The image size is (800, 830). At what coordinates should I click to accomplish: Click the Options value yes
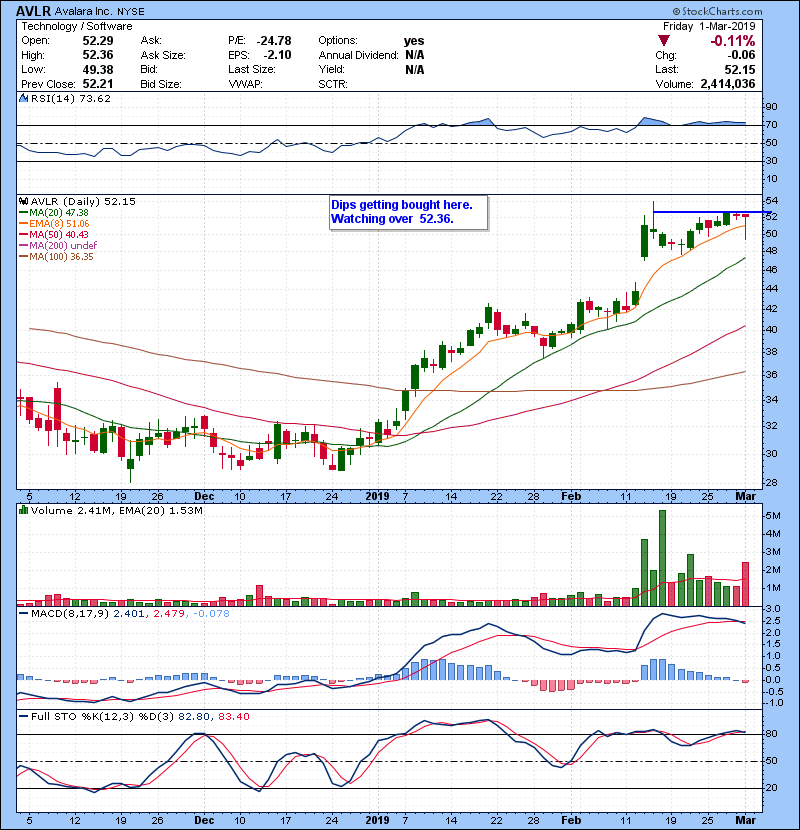[x=414, y=41]
